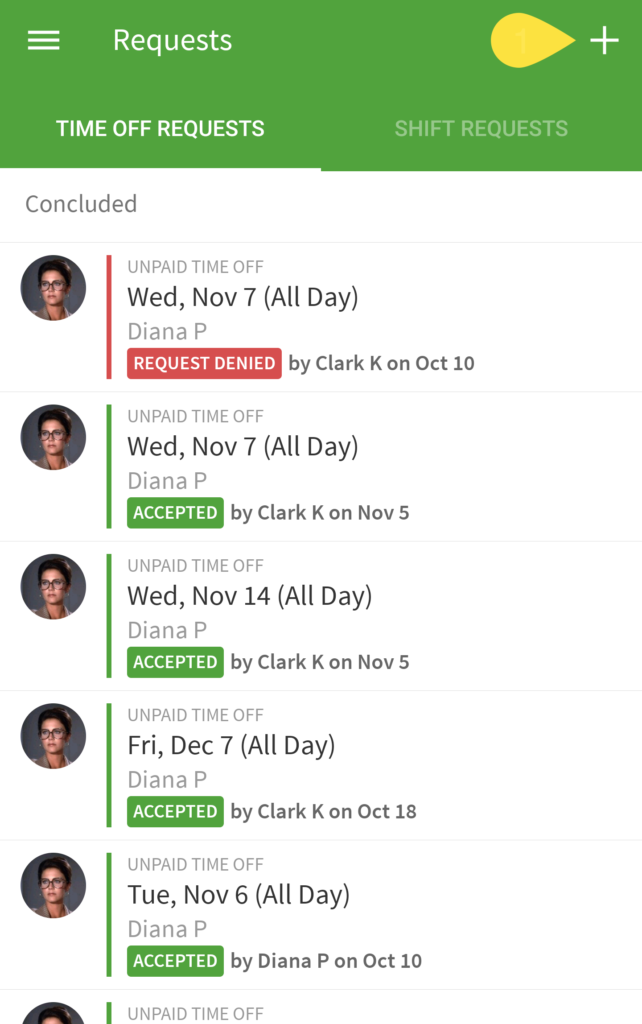This screenshot has width=642, height=1024.
Task: Click the Concluded section header
Action: pyautogui.click(x=81, y=204)
